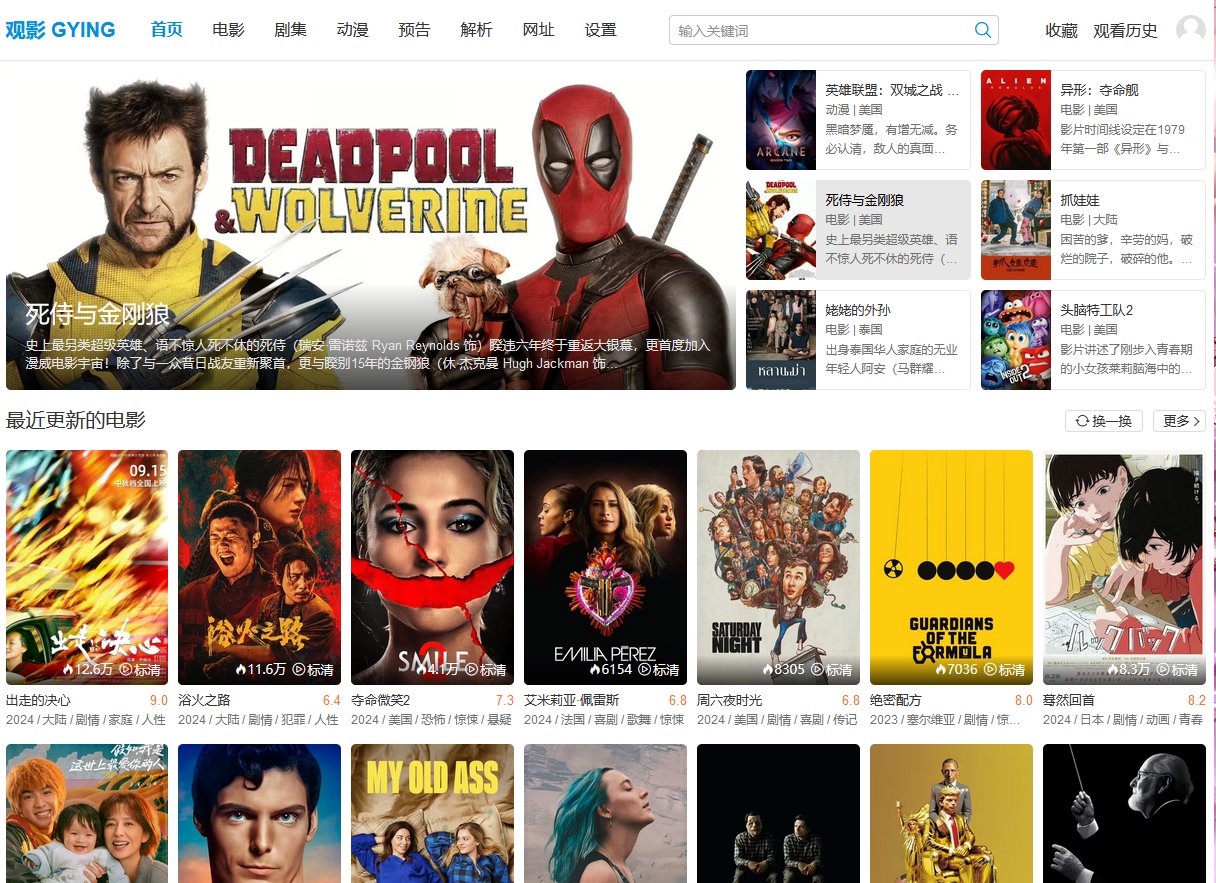Open the Inside Out 2 thumbnail for 头脑特工队2
Screen dimensions: 1216x883
[x=1016, y=340]
